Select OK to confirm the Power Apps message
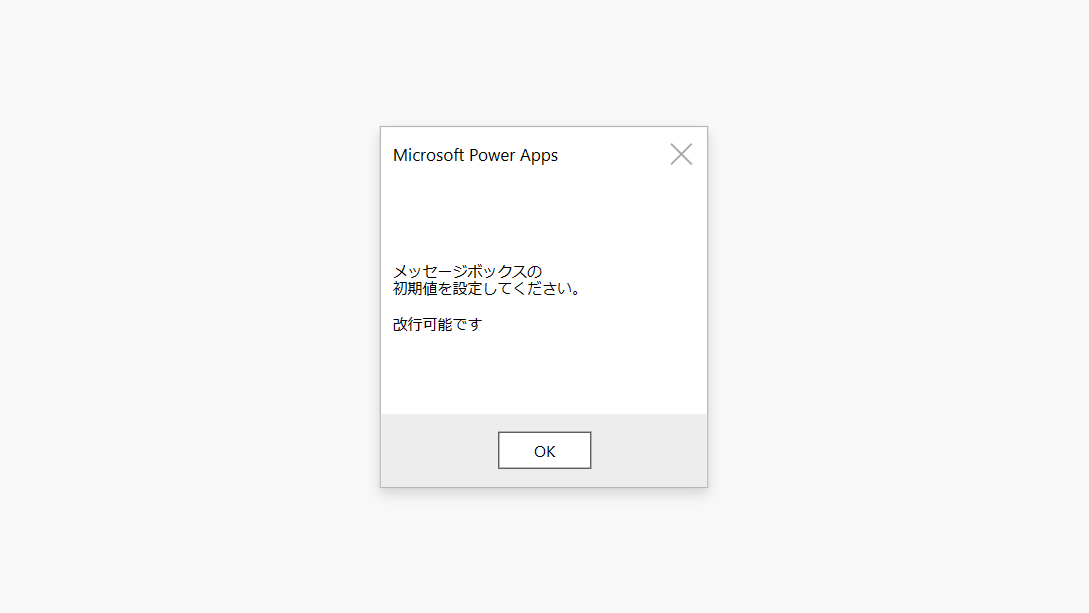This screenshot has height=613, width=1089. click(x=544, y=449)
